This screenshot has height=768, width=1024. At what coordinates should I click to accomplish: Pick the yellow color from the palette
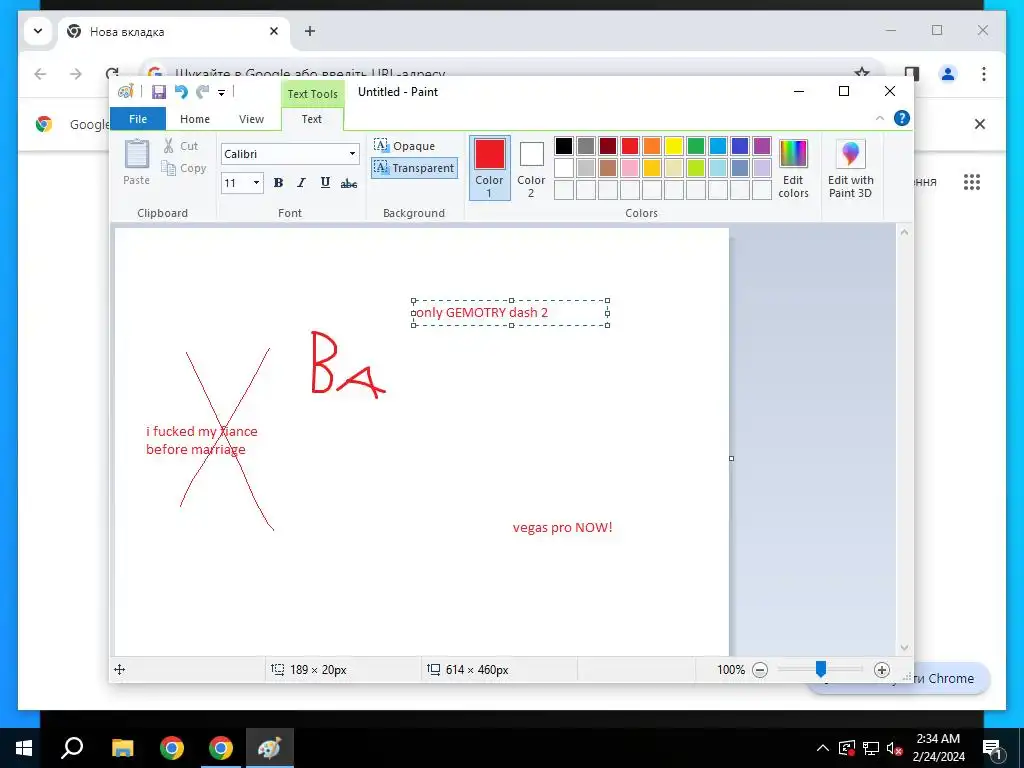pos(673,146)
